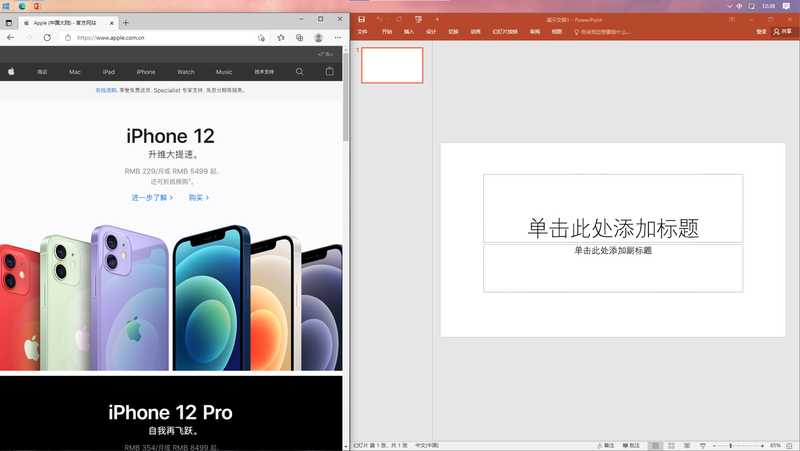Click the Edge page vertical scrollbar

[x=346, y=97]
